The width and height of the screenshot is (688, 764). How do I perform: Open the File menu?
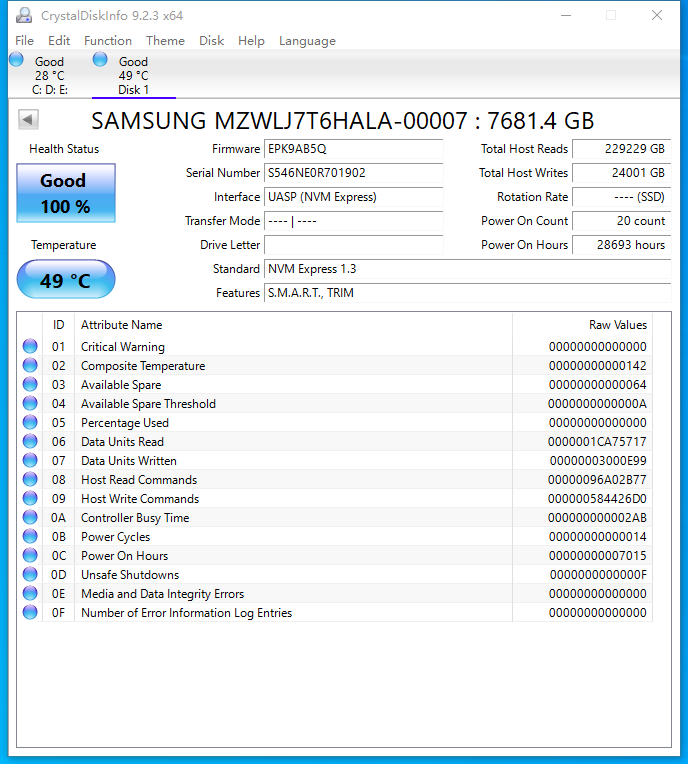pos(24,40)
